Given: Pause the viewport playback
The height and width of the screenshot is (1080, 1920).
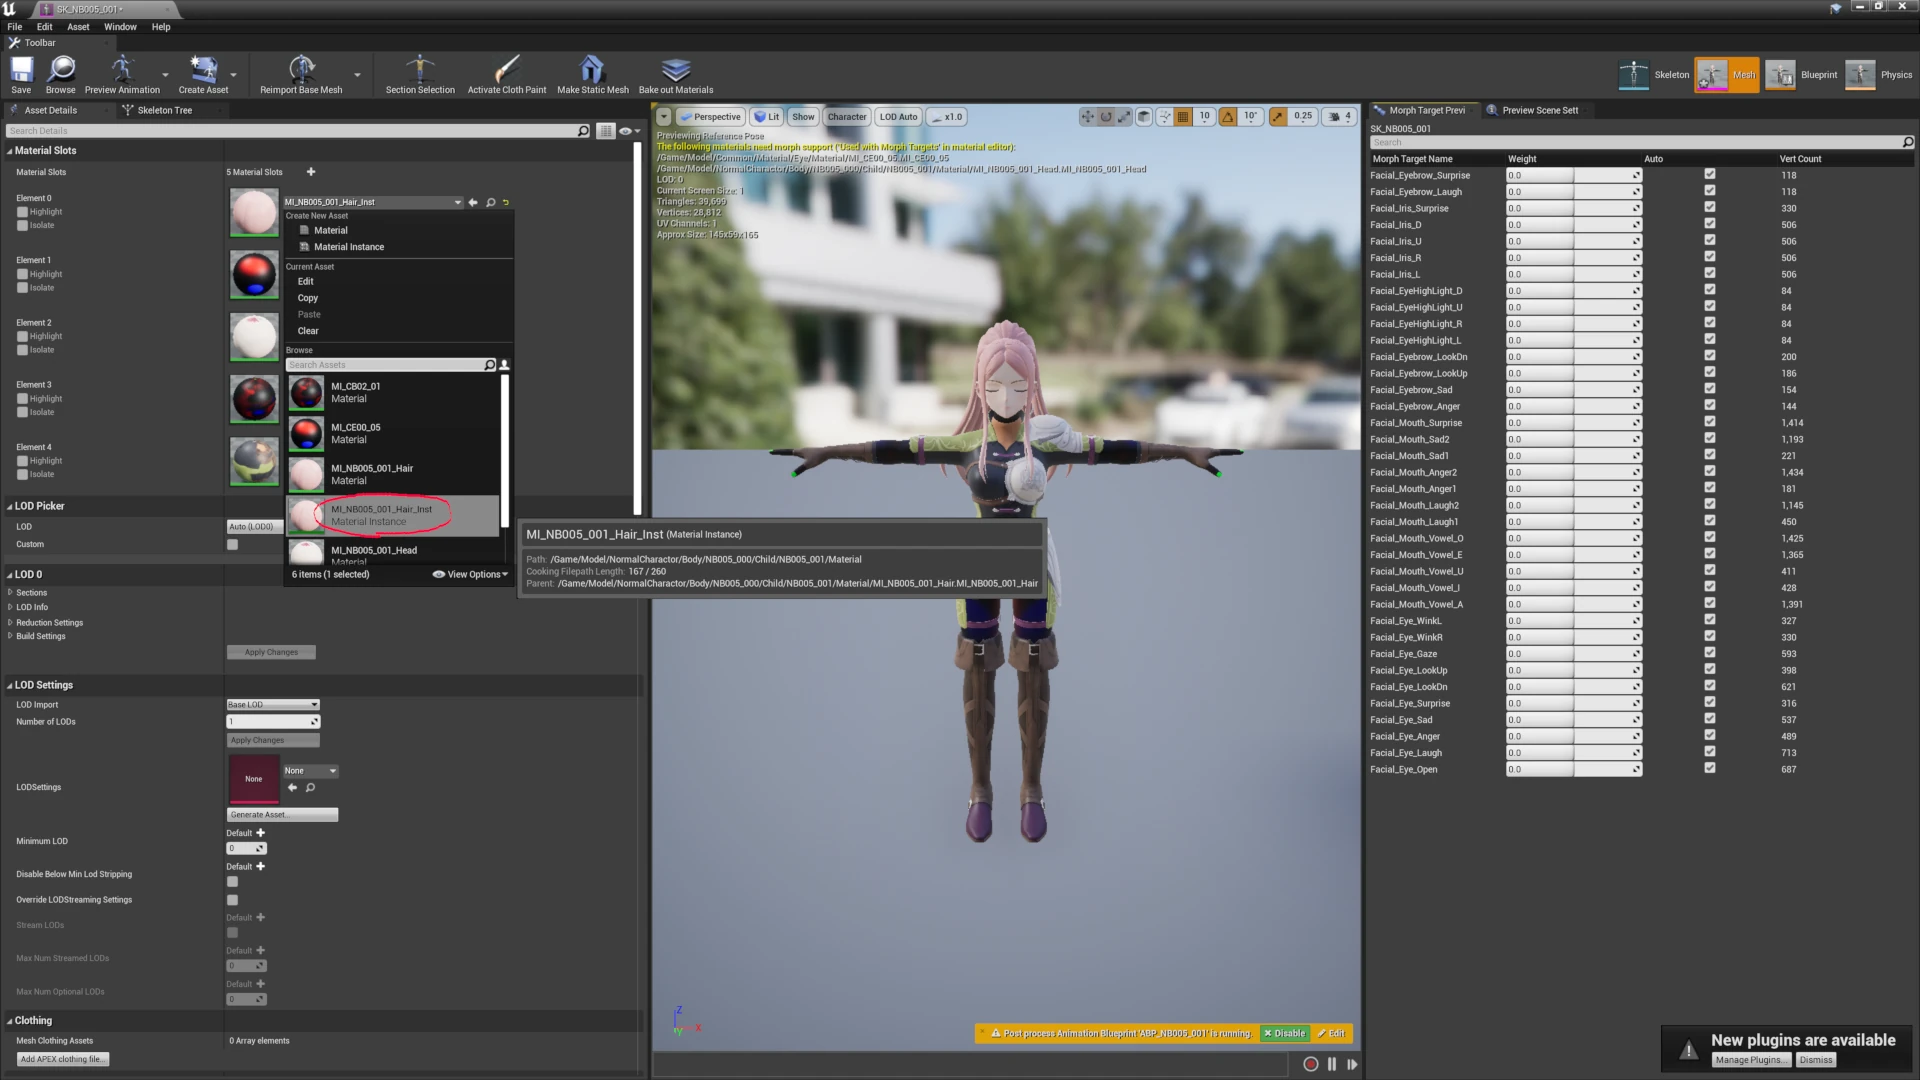Looking at the screenshot, I should (1332, 1064).
